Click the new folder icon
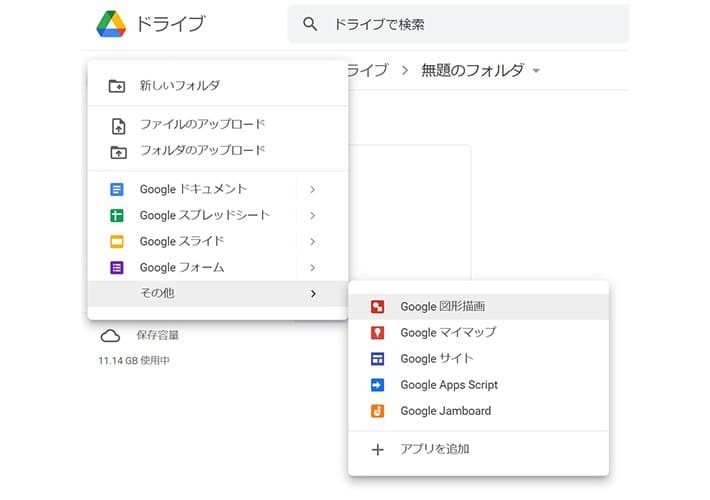710x500 pixels. (x=117, y=86)
